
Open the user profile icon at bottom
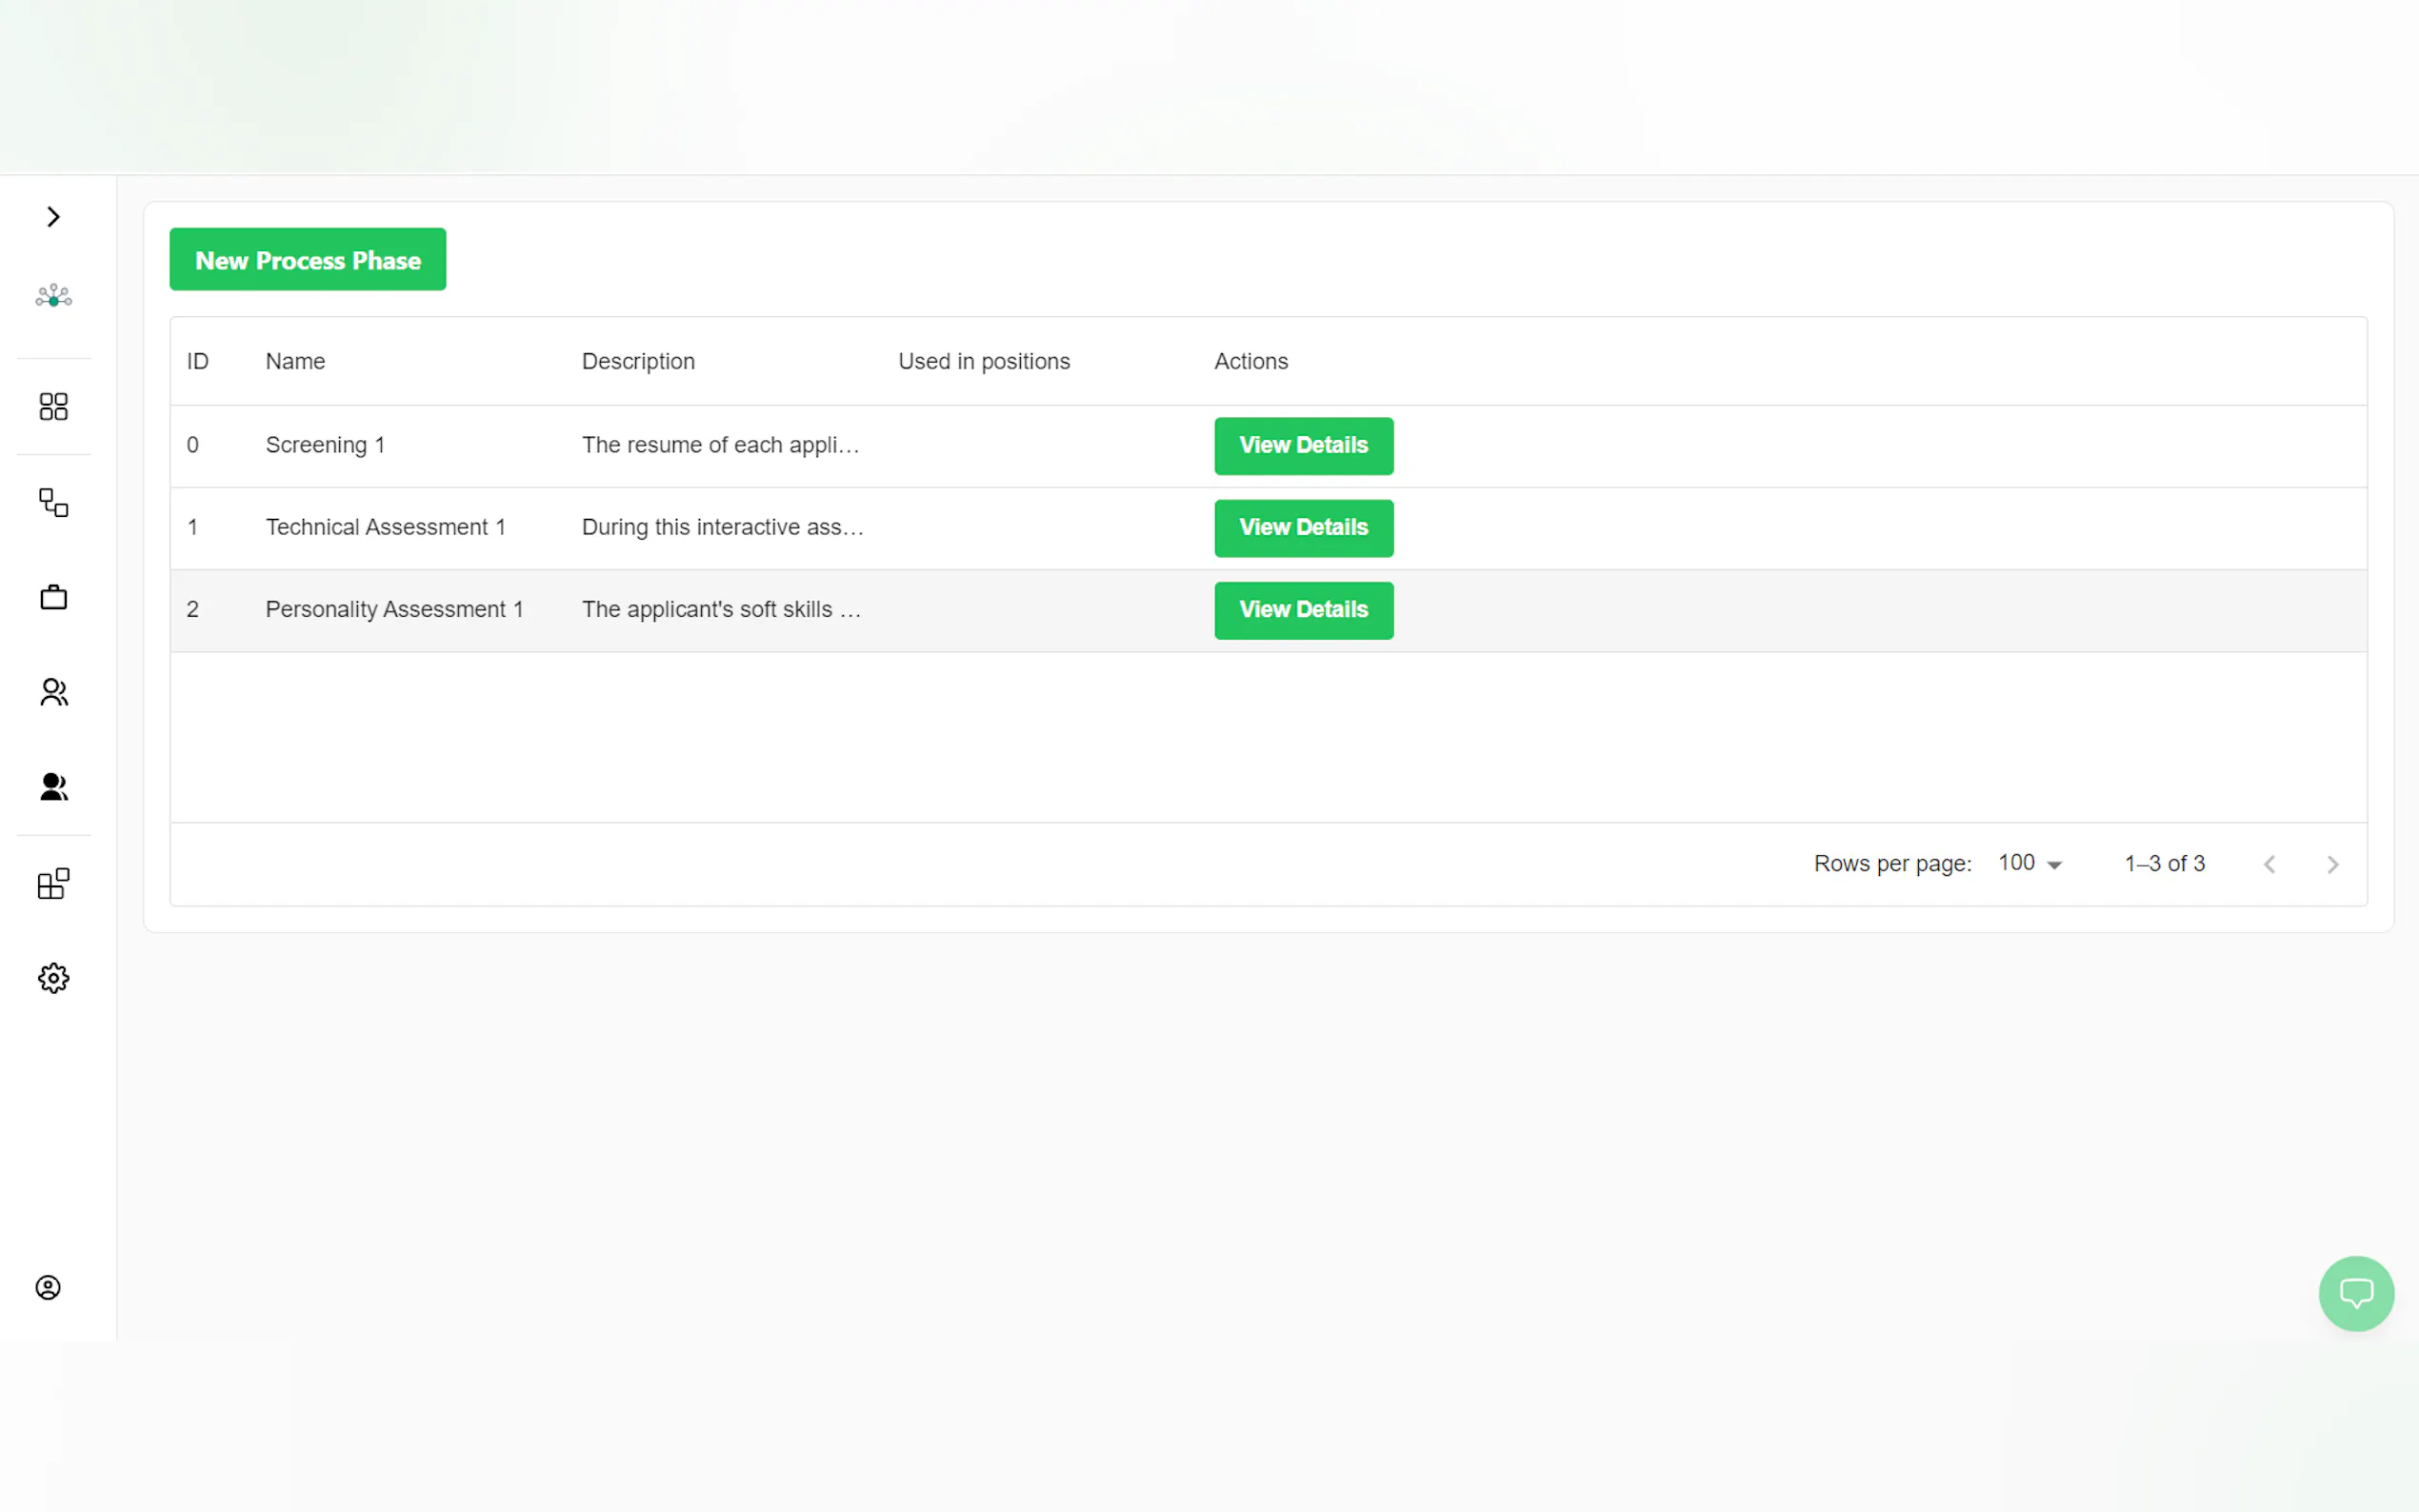point(48,1287)
